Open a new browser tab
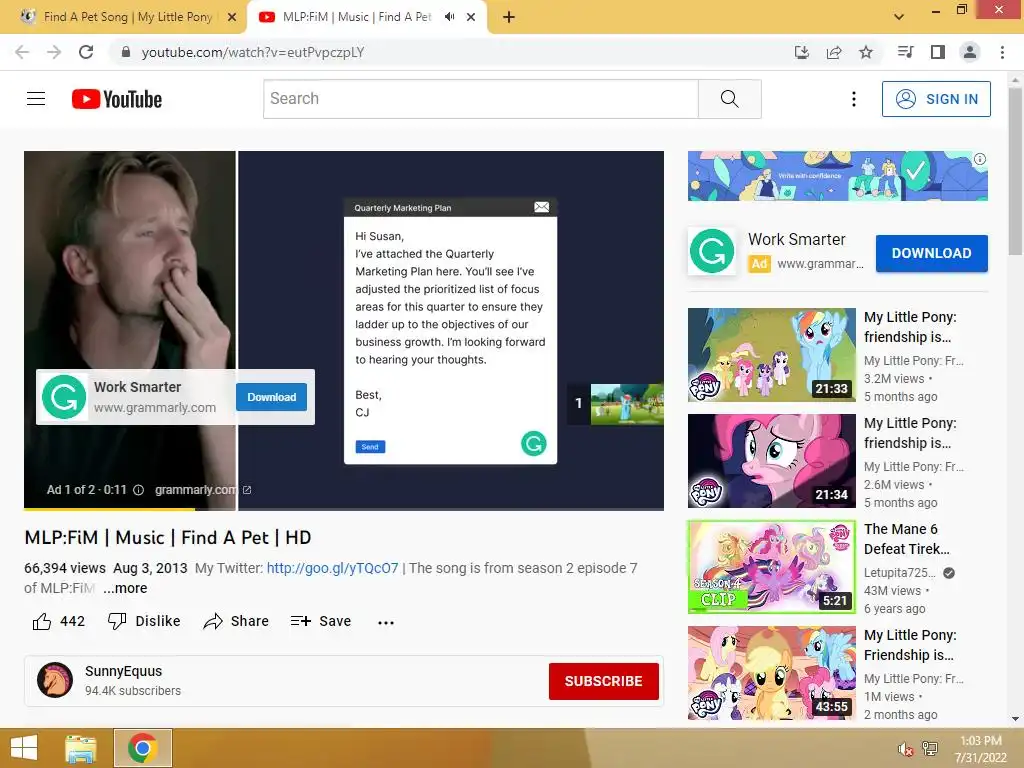 (x=509, y=17)
